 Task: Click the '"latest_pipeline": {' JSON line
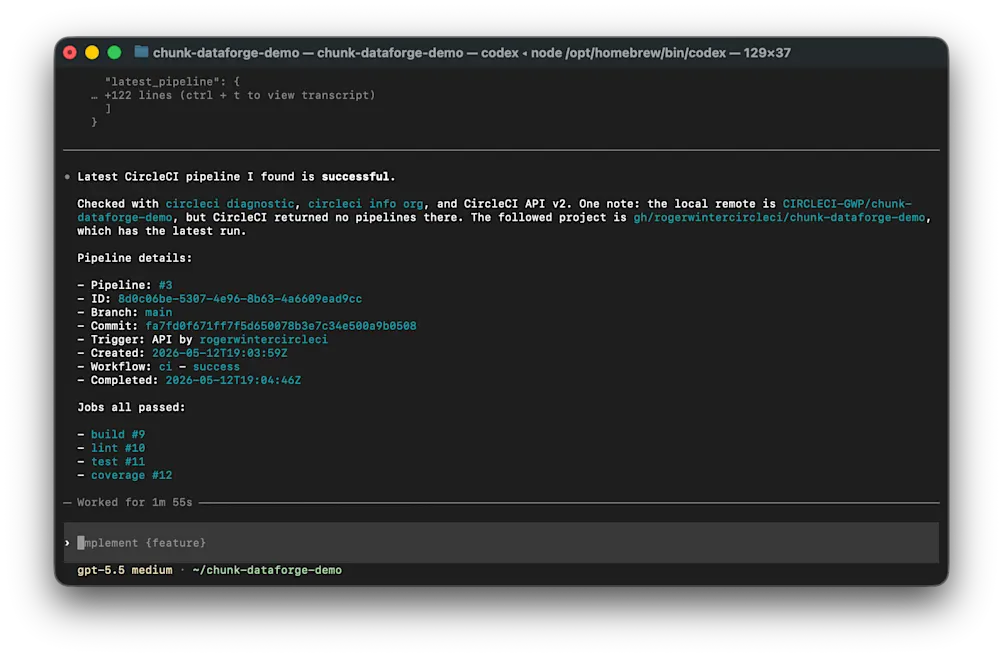pyautogui.click(x=172, y=82)
